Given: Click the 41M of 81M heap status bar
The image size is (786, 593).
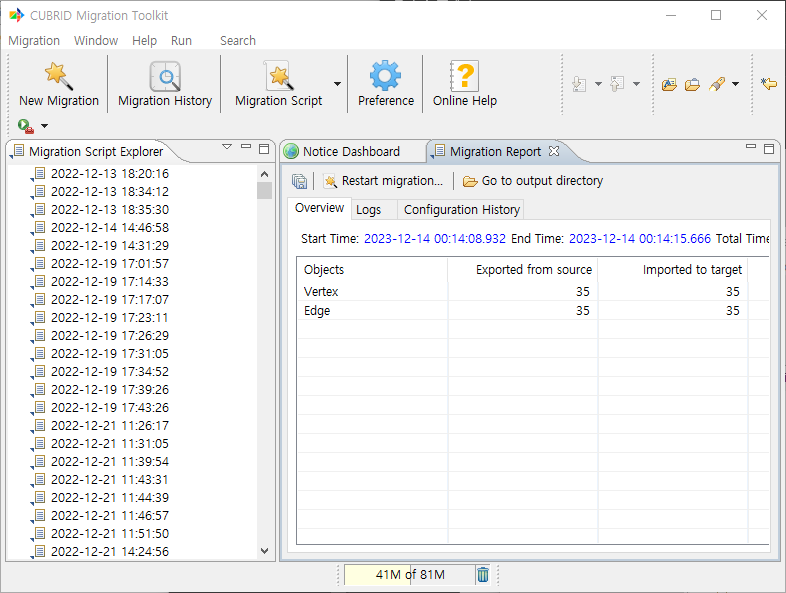Looking at the screenshot, I should 410,574.
